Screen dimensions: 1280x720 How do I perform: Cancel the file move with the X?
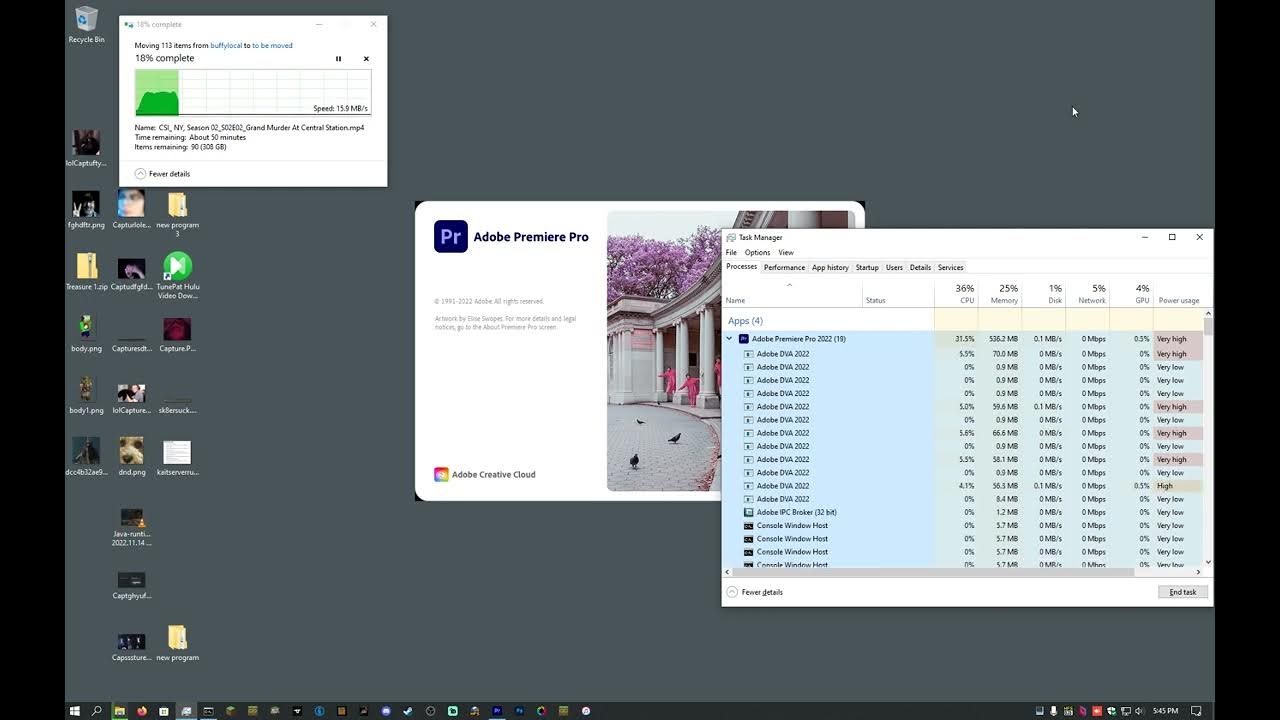click(x=366, y=59)
